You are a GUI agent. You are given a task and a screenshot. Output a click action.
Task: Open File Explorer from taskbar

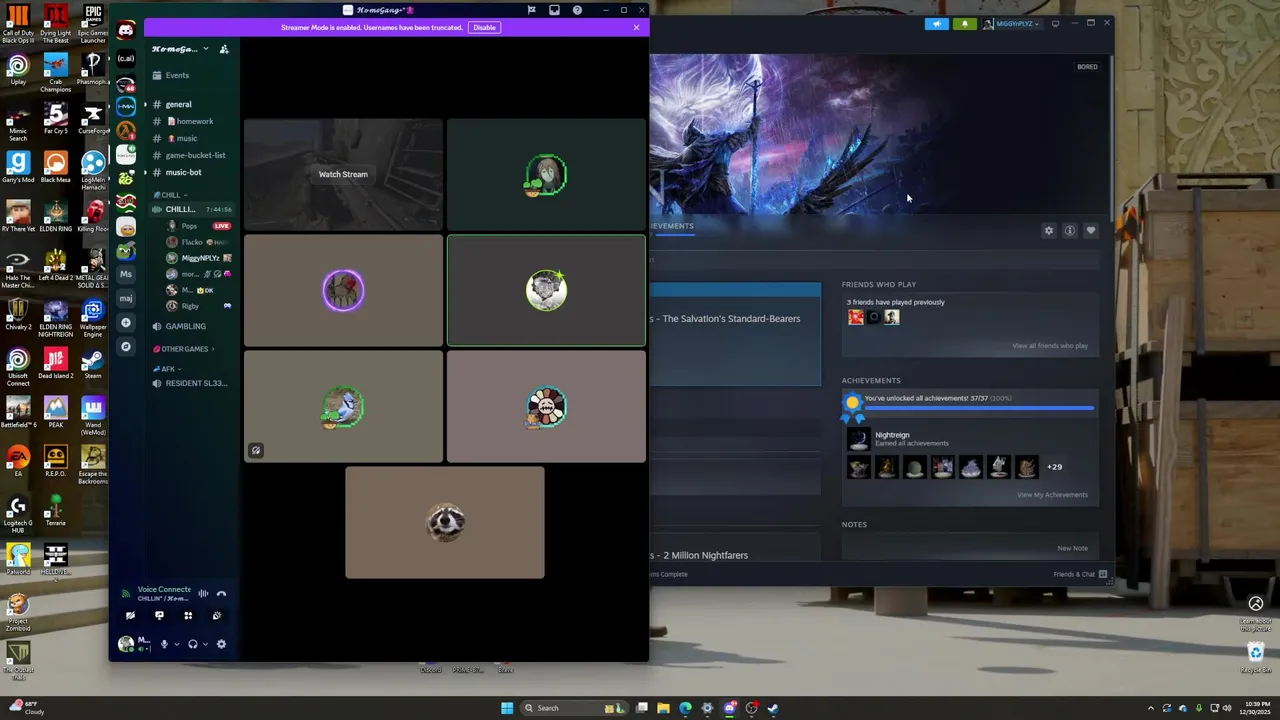[663, 708]
